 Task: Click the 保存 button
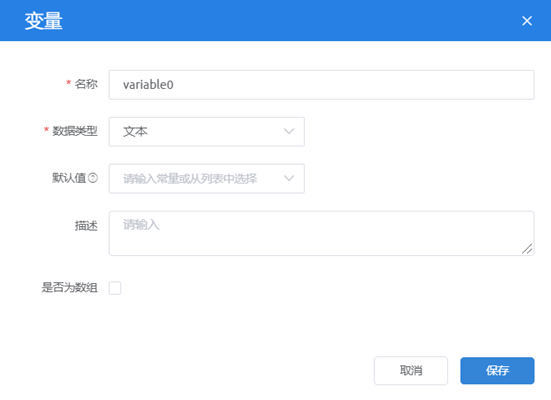pyautogui.click(x=497, y=370)
